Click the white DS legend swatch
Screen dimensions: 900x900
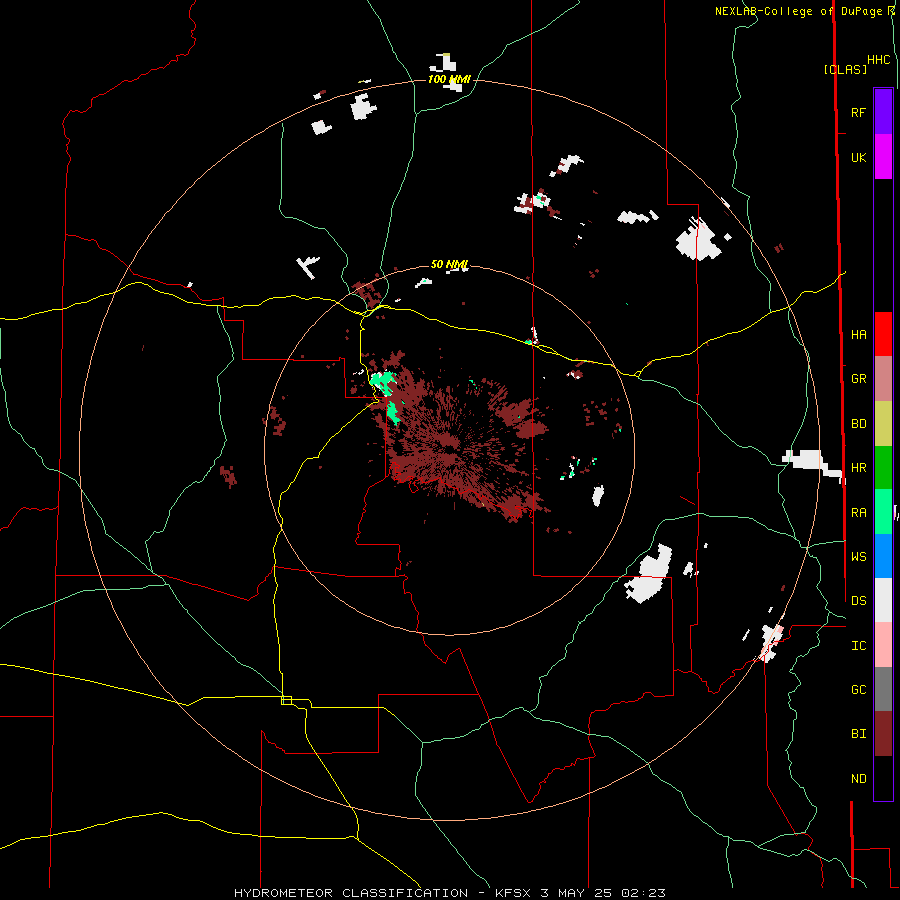pyautogui.click(x=883, y=600)
